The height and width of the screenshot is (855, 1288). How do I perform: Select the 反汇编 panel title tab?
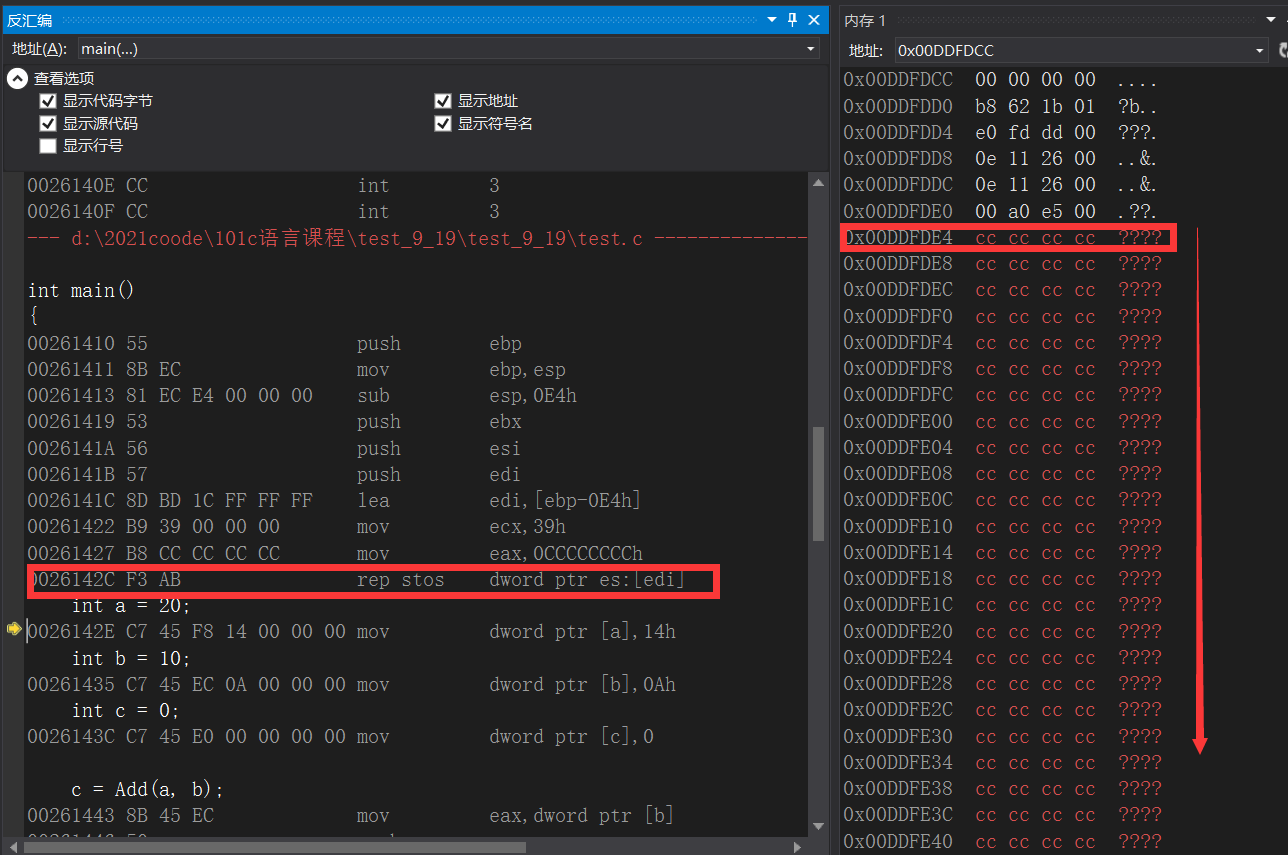[30, 20]
